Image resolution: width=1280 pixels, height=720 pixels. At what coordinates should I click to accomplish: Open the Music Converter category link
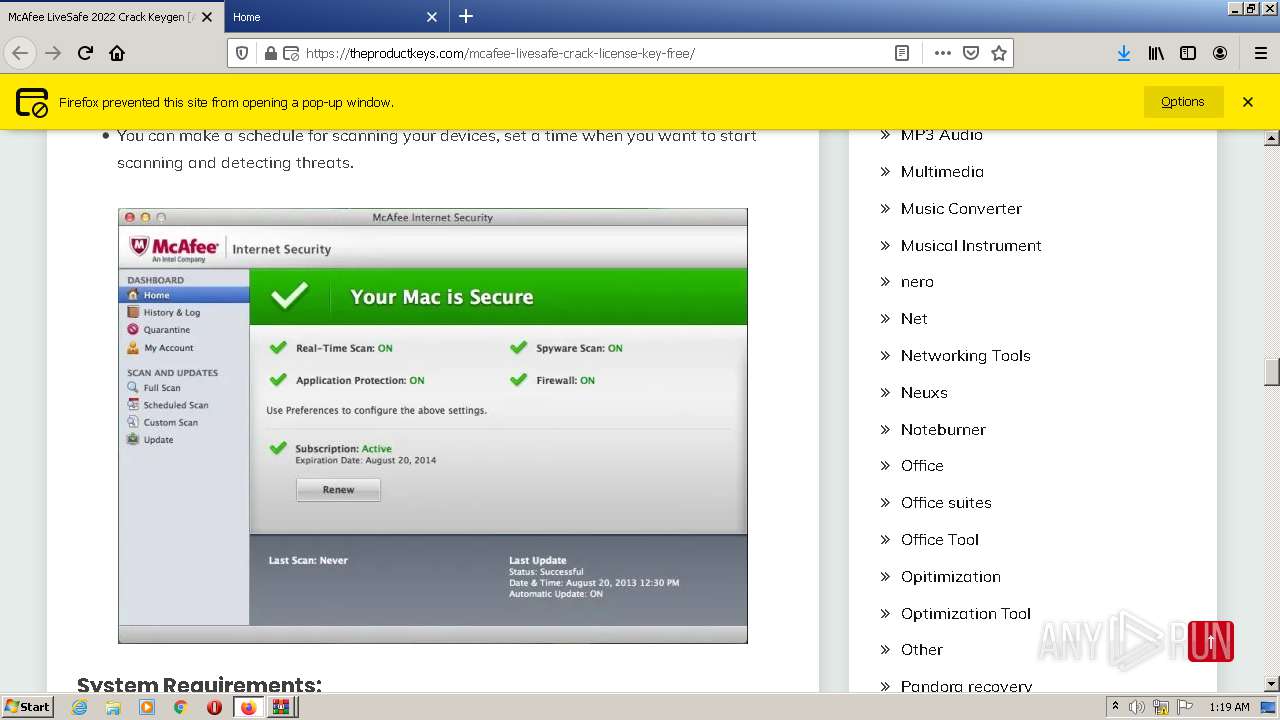coord(961,209)
